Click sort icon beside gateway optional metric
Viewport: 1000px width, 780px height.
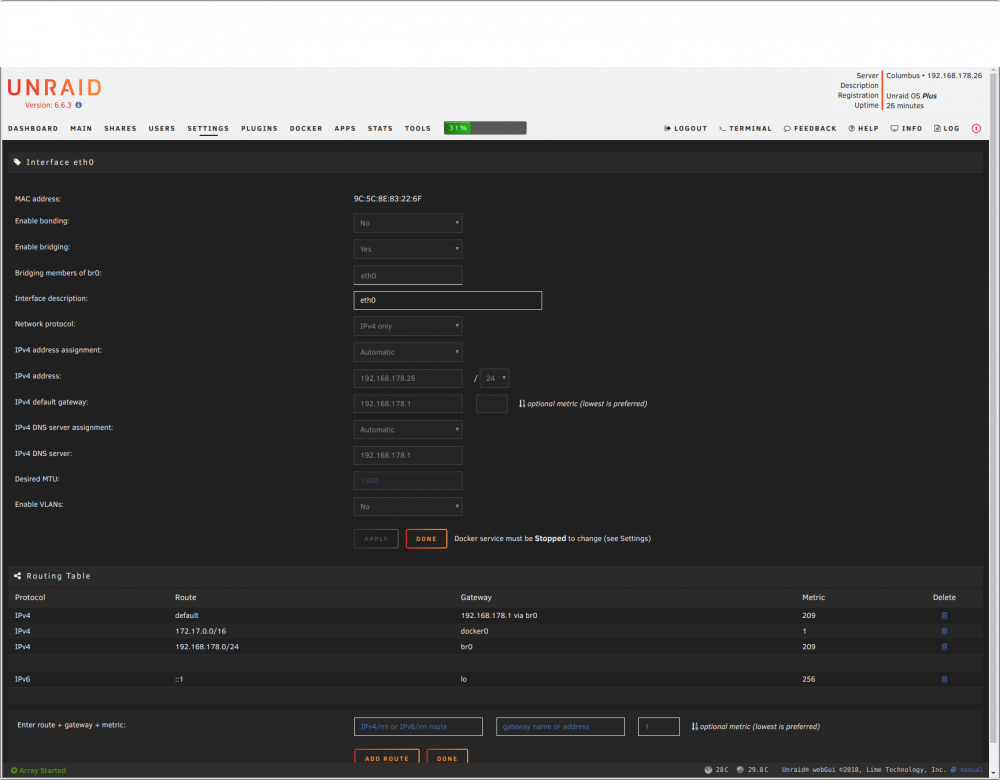tap(522, 404)
